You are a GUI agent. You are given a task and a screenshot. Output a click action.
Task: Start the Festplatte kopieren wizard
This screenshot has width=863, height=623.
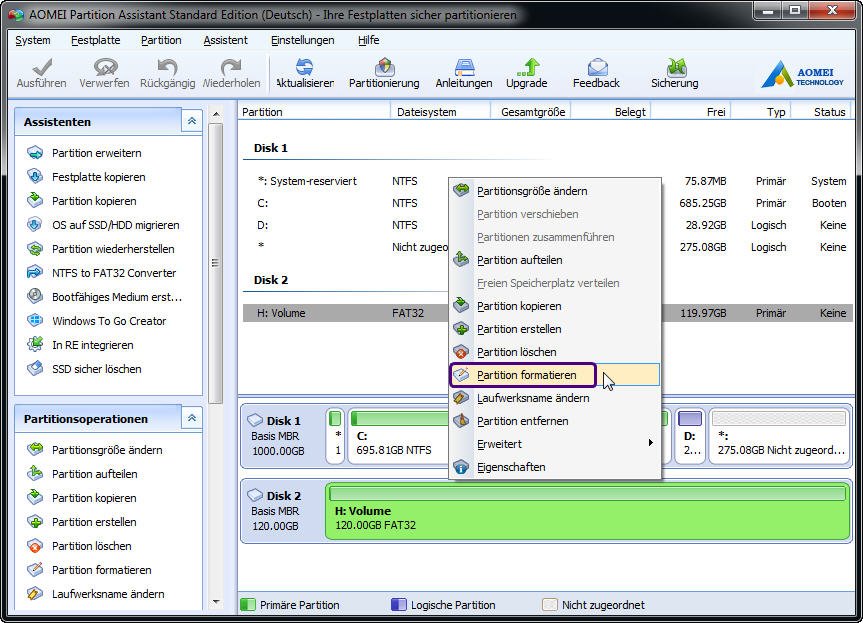[x=99, y=177]
